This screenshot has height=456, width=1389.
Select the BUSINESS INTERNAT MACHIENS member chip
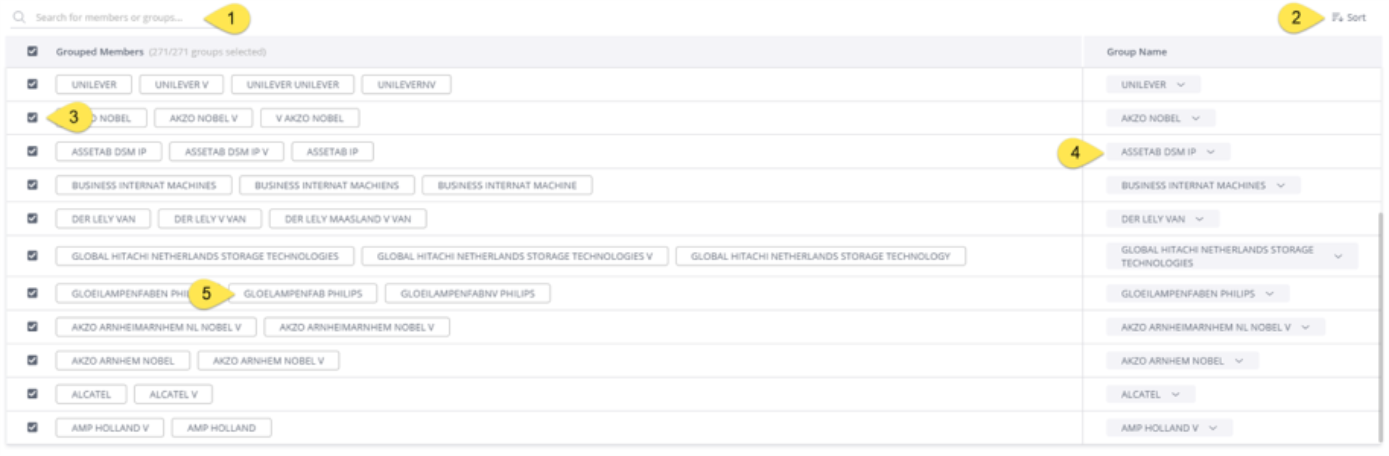point(327,185)
